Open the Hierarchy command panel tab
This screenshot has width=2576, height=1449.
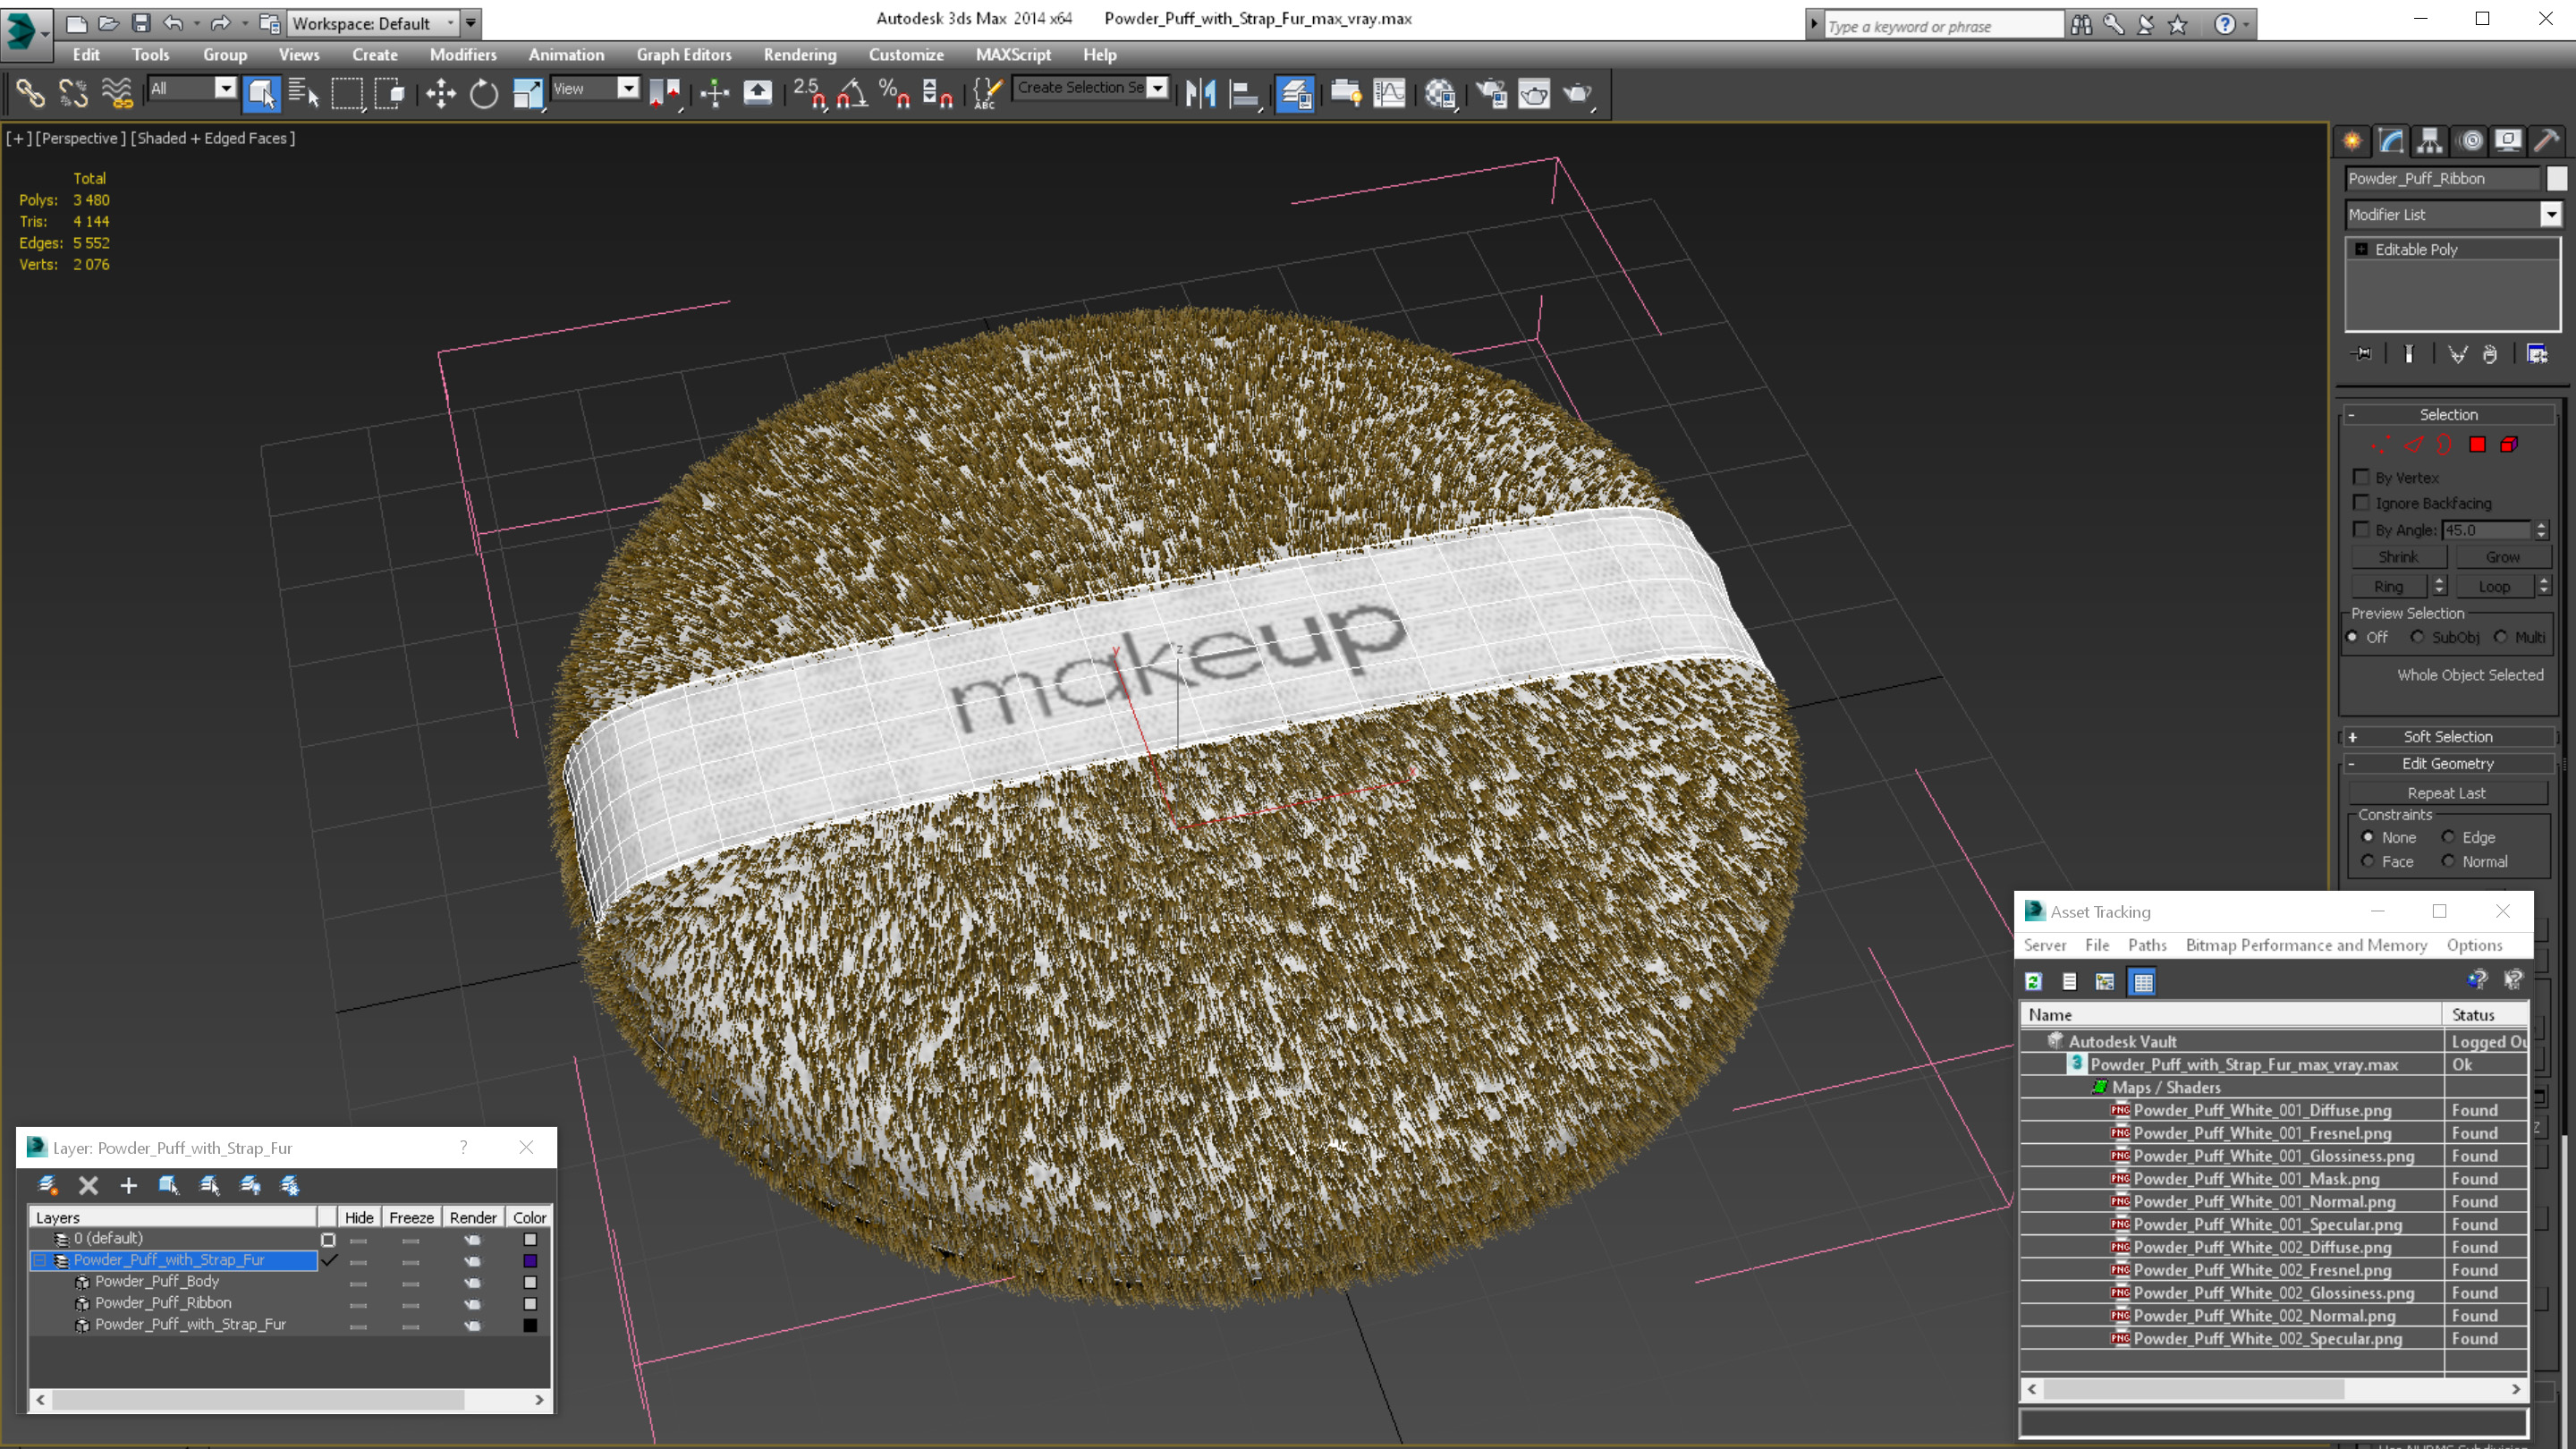pyautogui.click(x=2430, y=141)
